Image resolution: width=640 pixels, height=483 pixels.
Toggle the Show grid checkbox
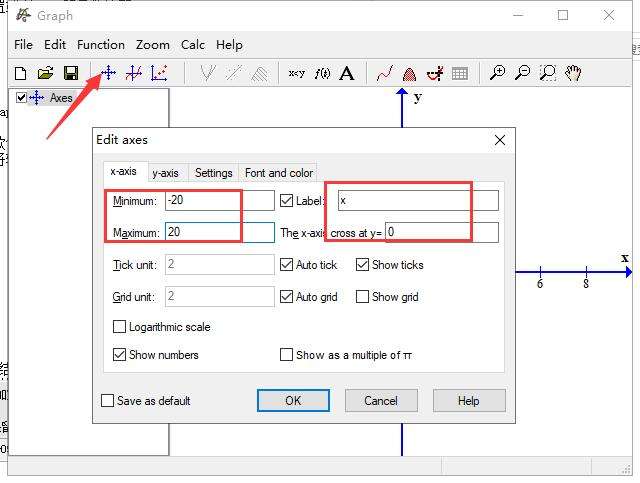[x=363, y=297]
